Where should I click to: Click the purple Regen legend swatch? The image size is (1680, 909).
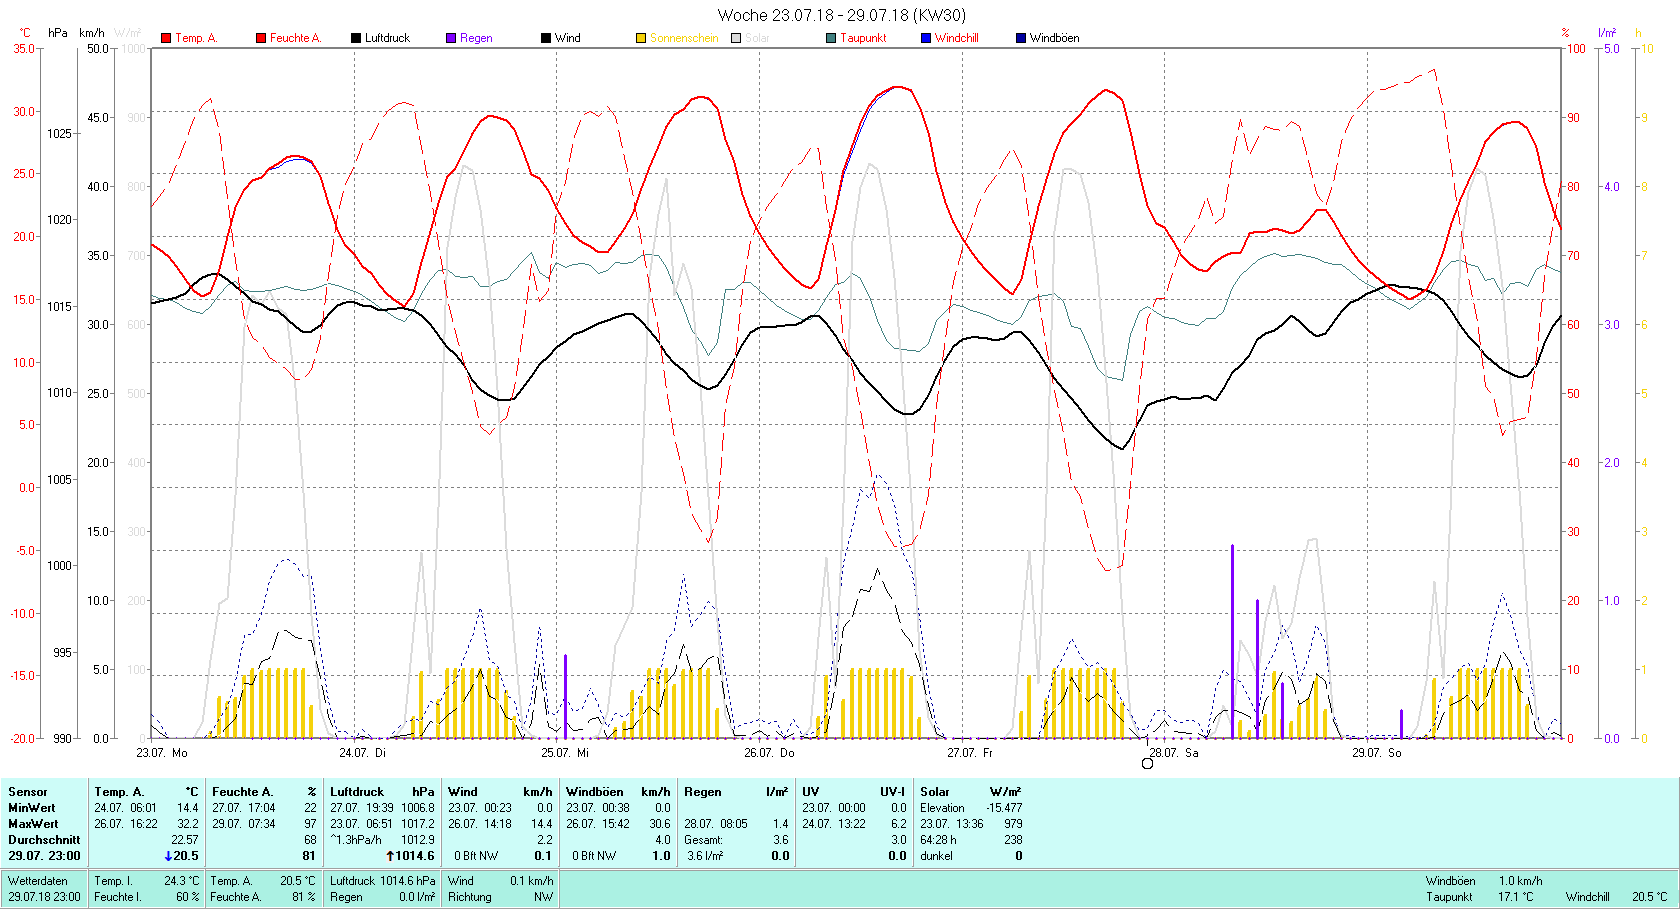coord(451,38)
